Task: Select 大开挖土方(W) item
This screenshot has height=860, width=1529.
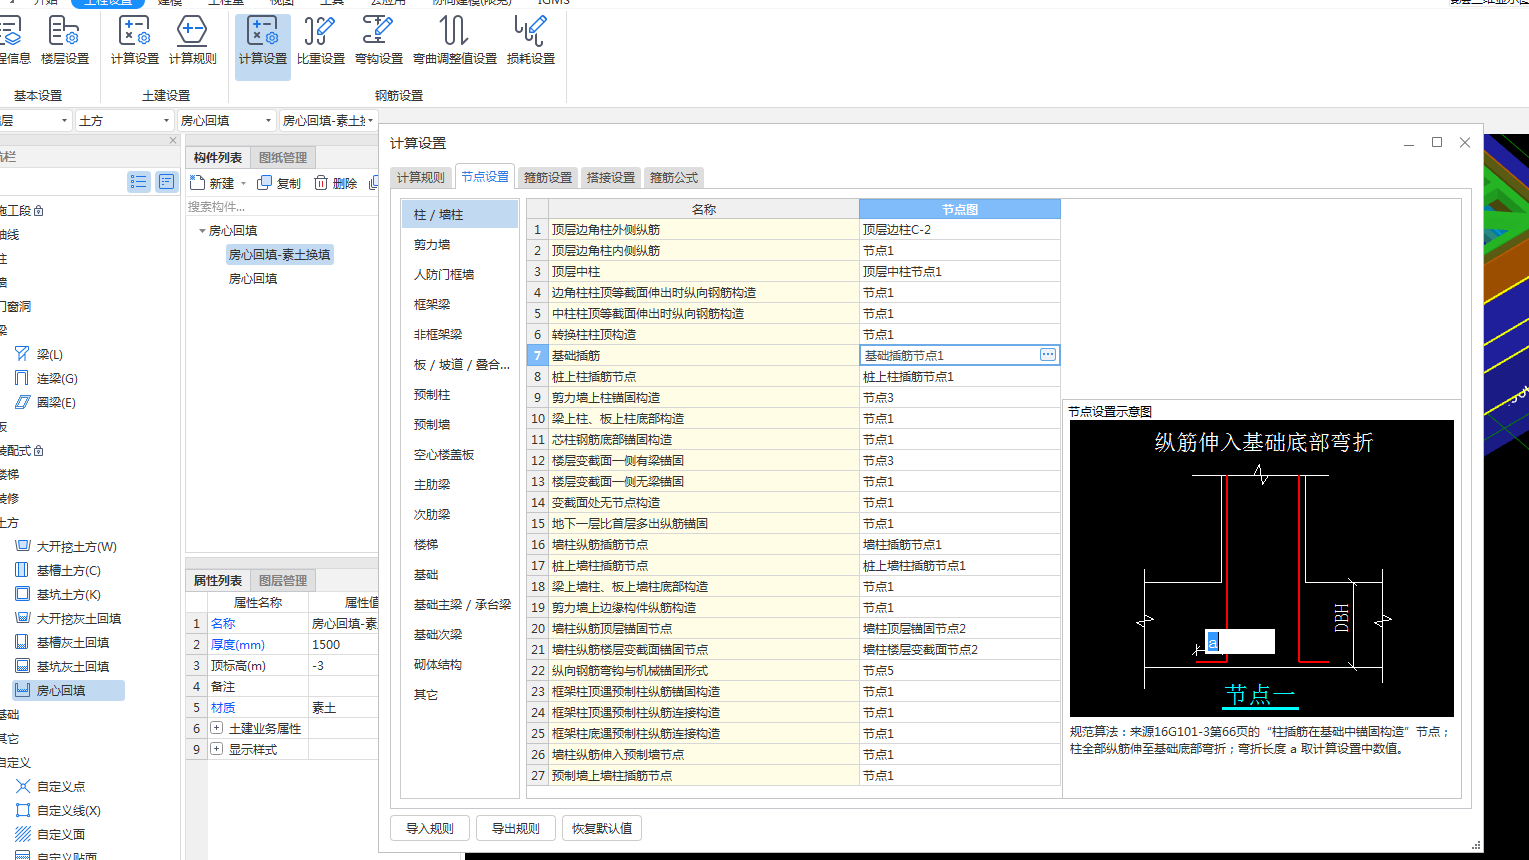Action: click(x=66, y=546)
